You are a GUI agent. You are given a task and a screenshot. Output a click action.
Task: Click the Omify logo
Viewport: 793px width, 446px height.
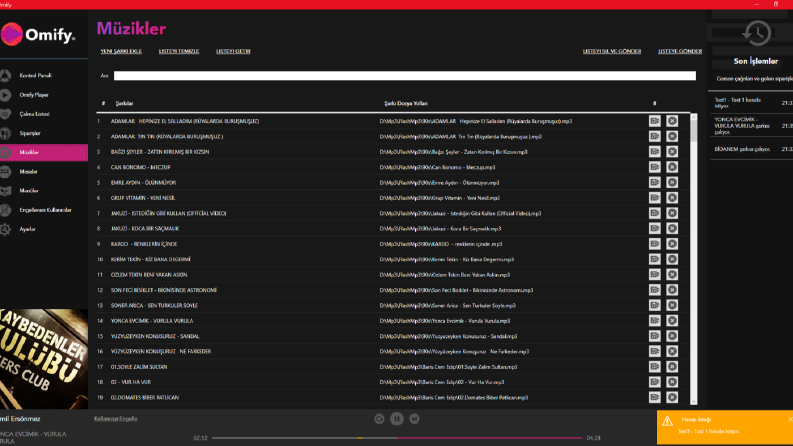pyautogui.click(x=38, y=34)
